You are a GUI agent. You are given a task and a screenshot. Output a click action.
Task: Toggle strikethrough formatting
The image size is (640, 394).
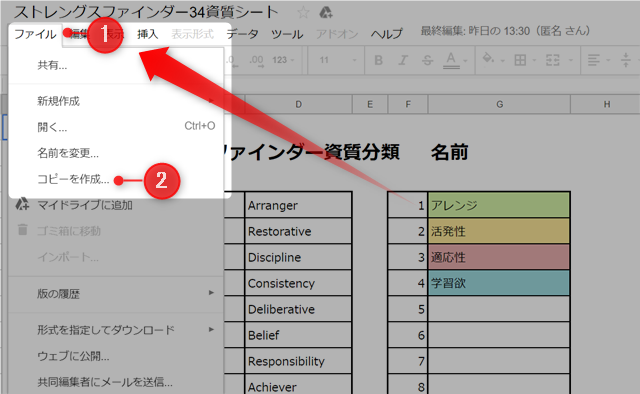[427, 60]
